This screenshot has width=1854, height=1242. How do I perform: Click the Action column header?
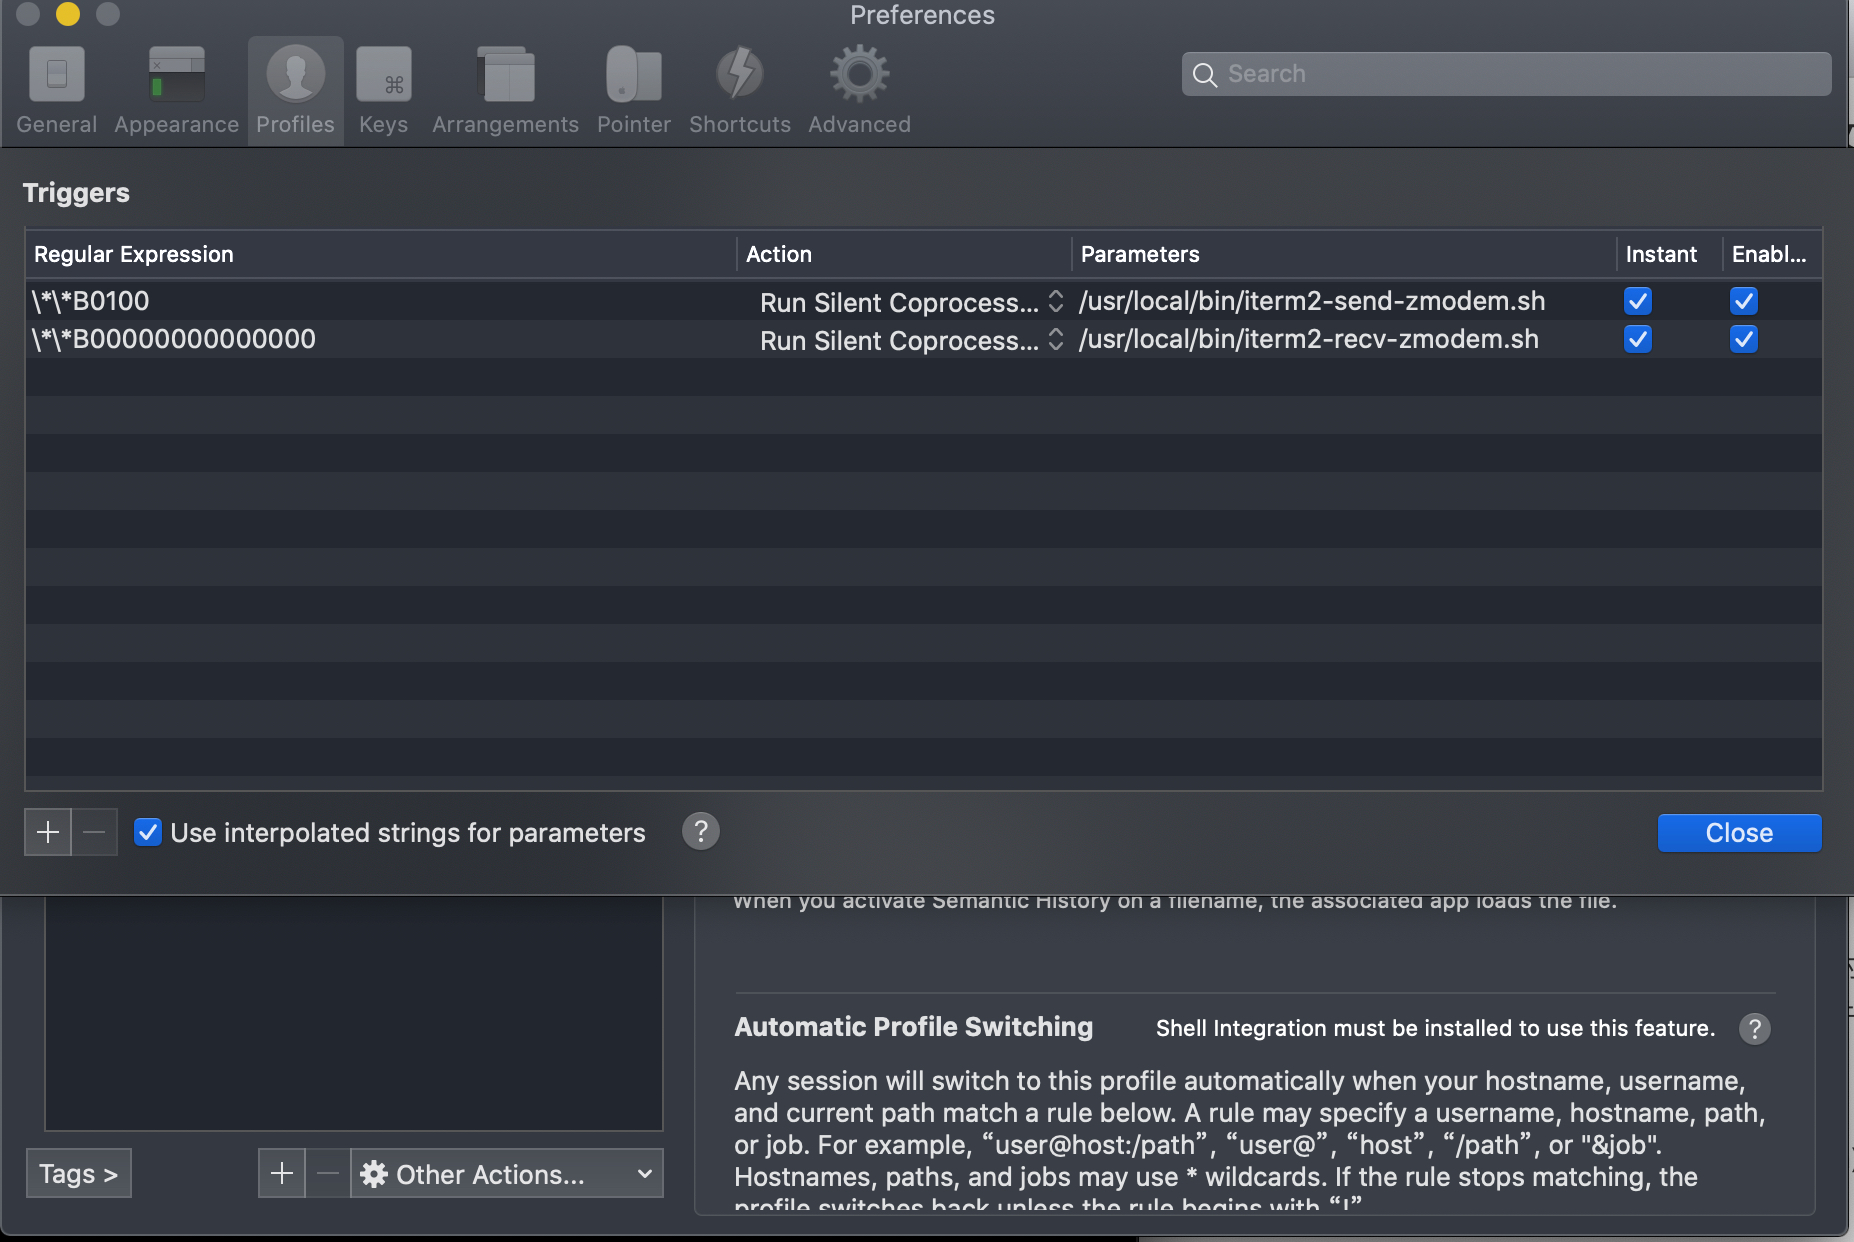[x=779, y=254]
